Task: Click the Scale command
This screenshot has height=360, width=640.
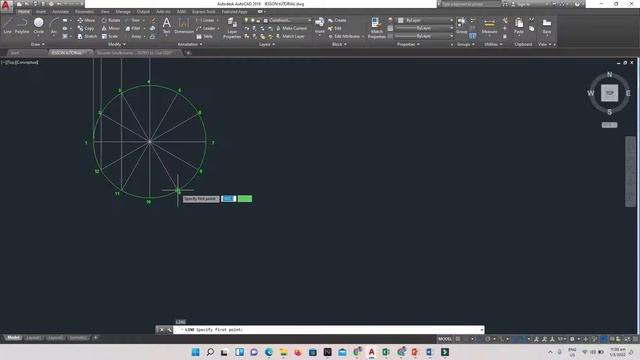Action: pyautogui.click(x=110, y=36)
